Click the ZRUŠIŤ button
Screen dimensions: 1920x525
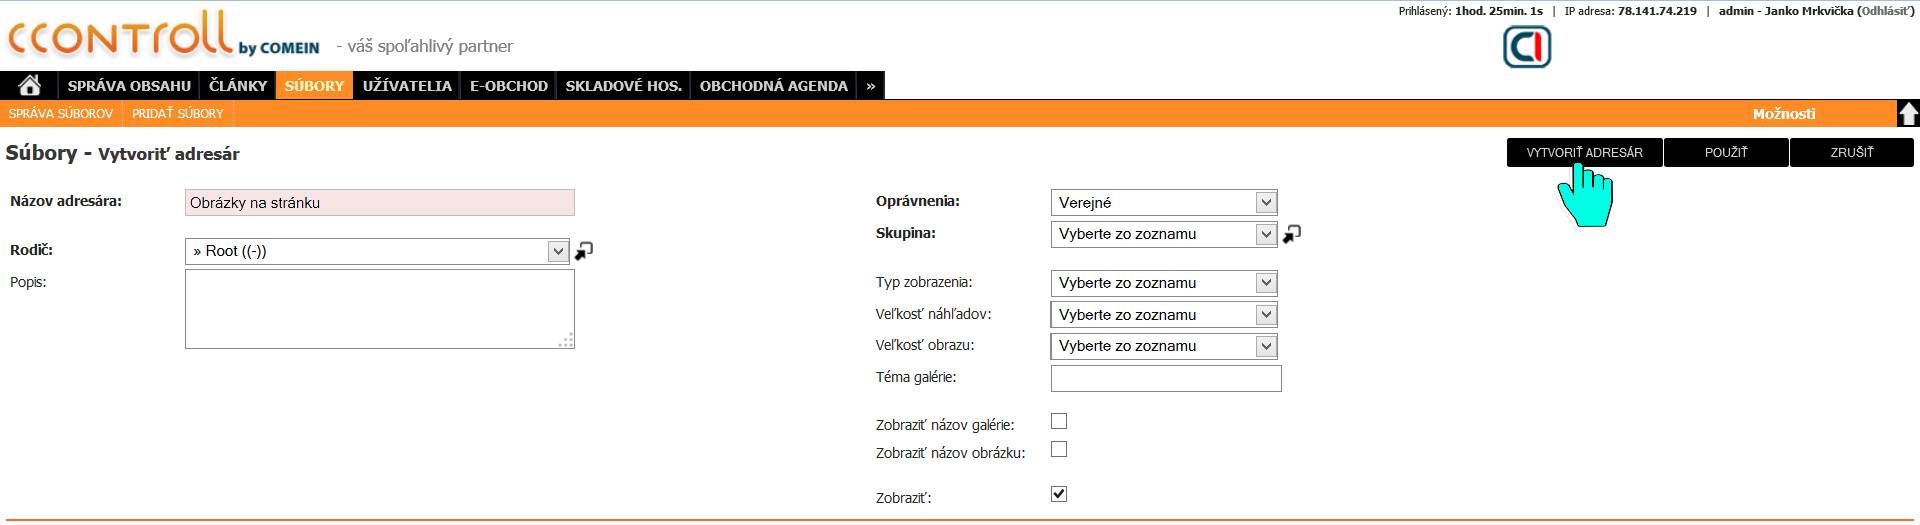click(x=1852, y=153)
